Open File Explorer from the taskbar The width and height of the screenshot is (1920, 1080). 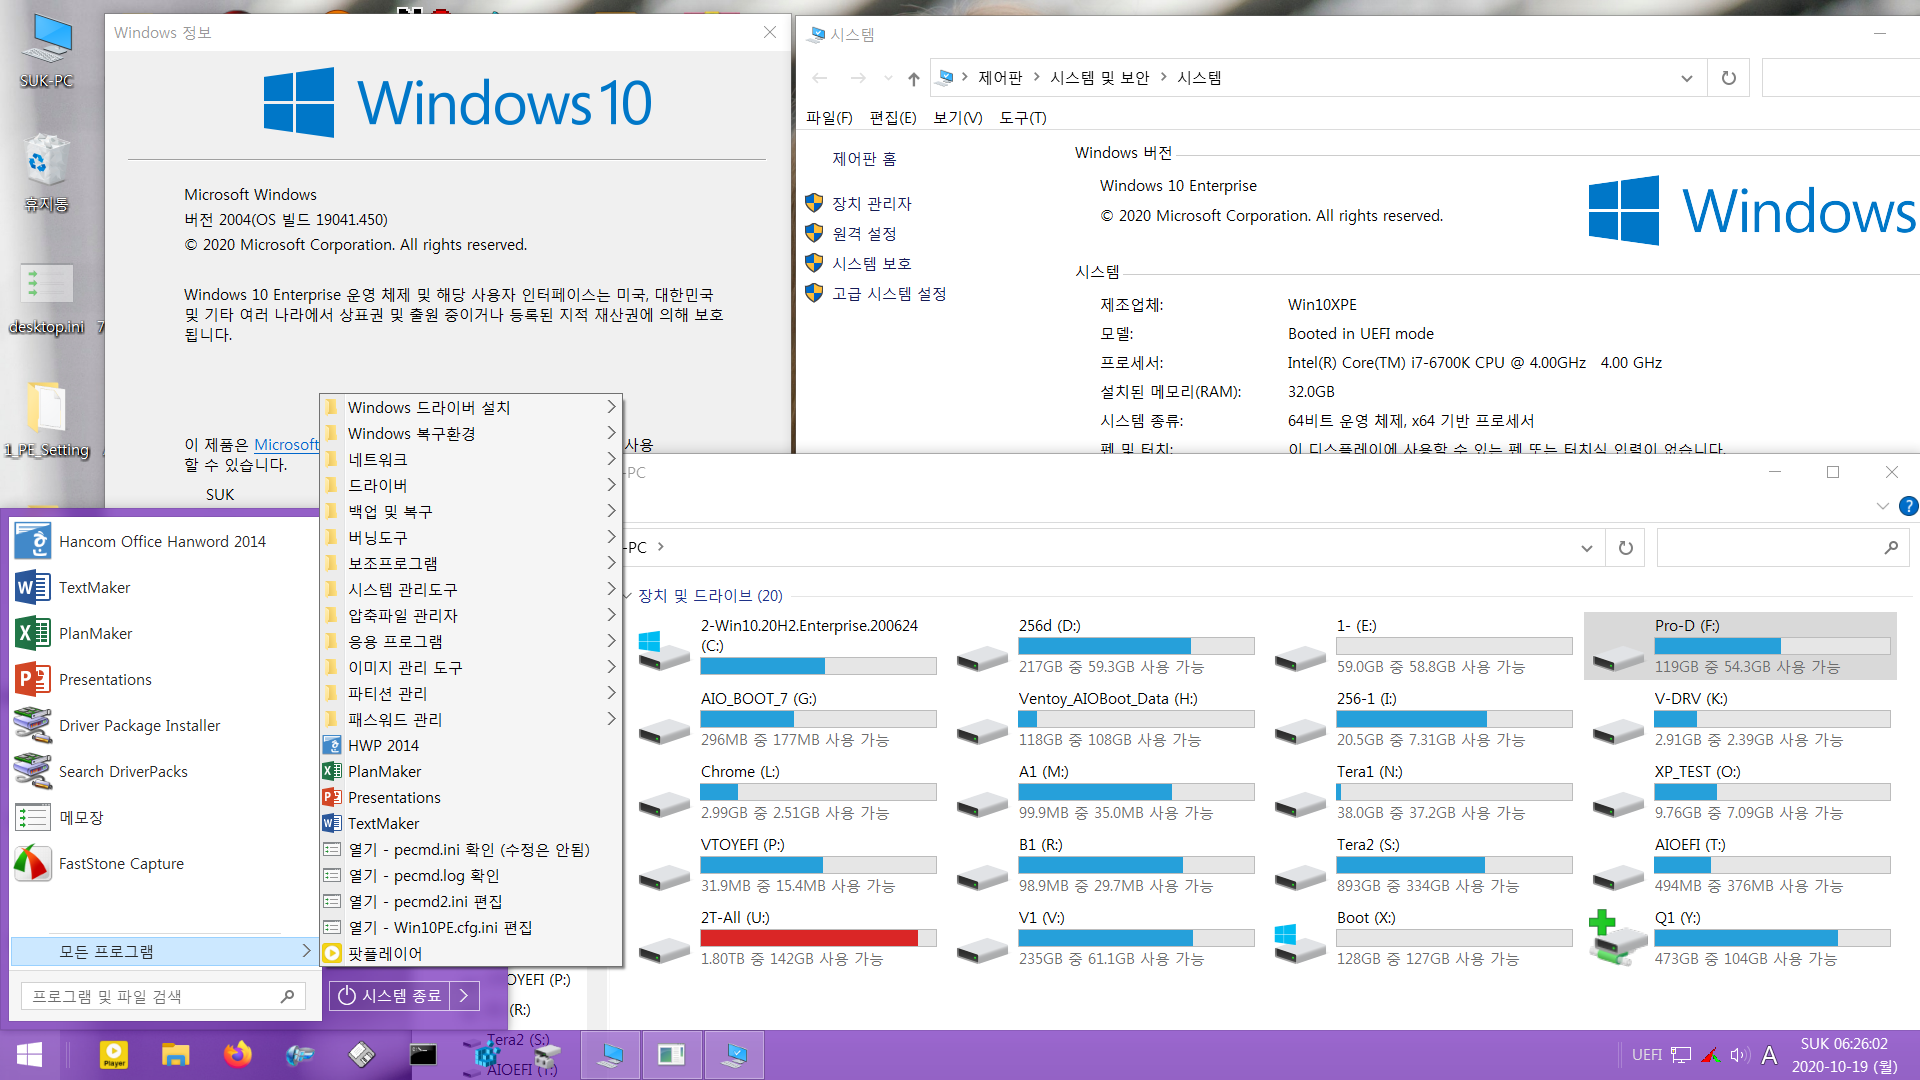tap(176, 1055)
